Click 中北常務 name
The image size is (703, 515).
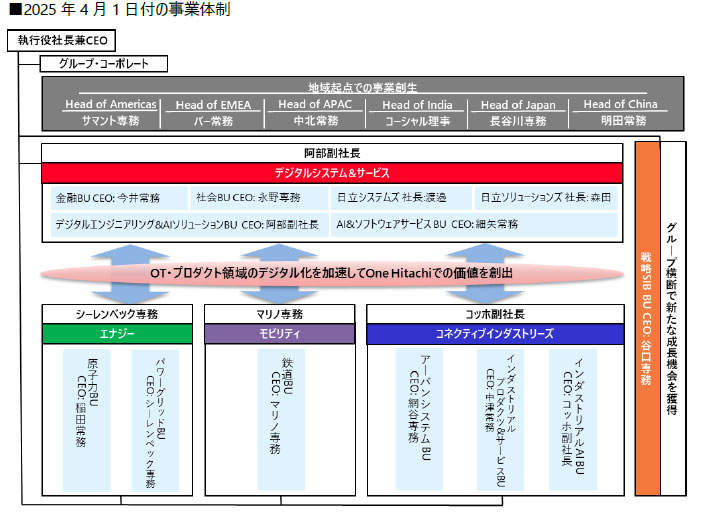[x=316, y=121]
